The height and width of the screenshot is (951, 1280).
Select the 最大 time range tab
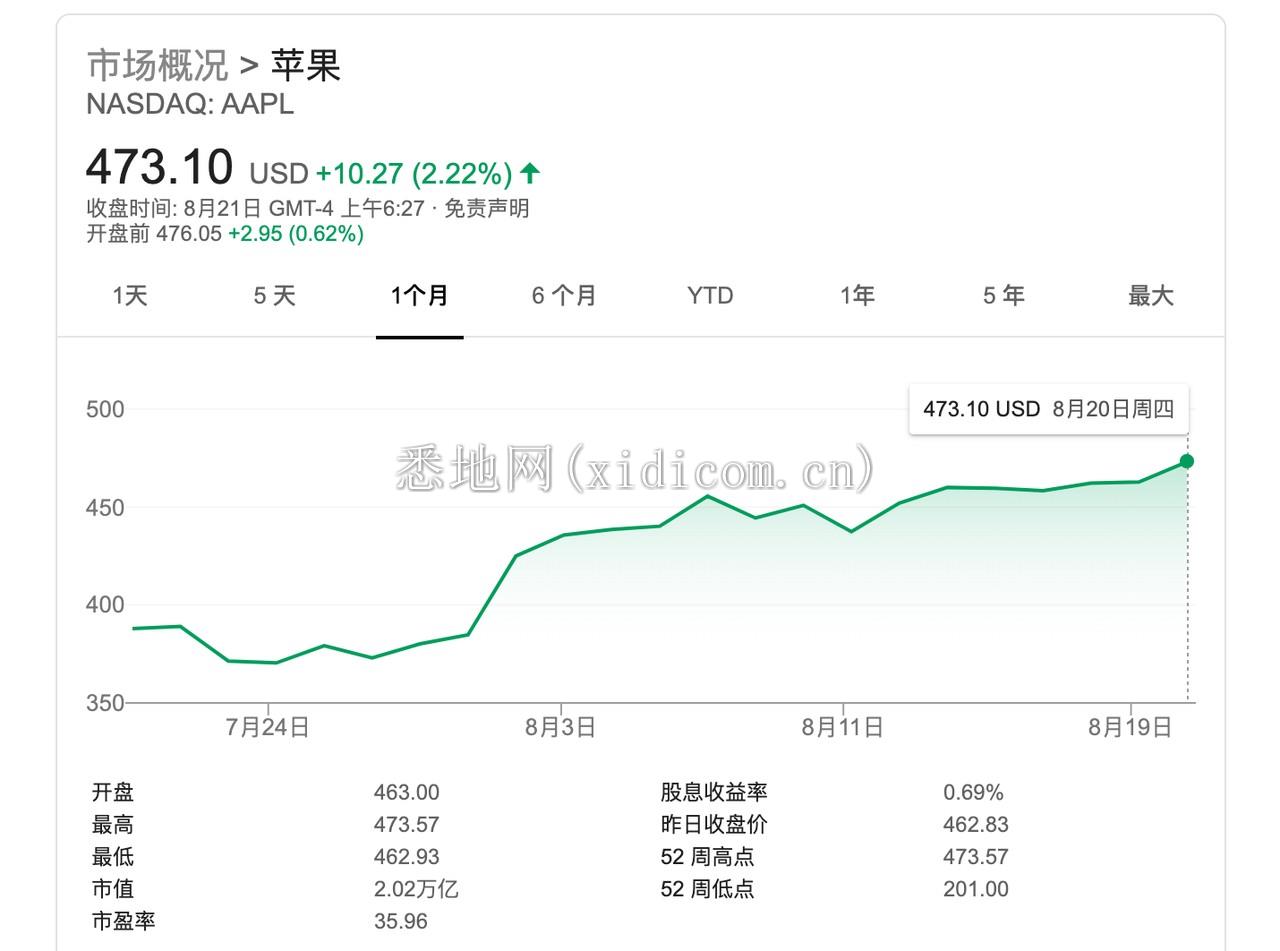(x=1150, y=296)
